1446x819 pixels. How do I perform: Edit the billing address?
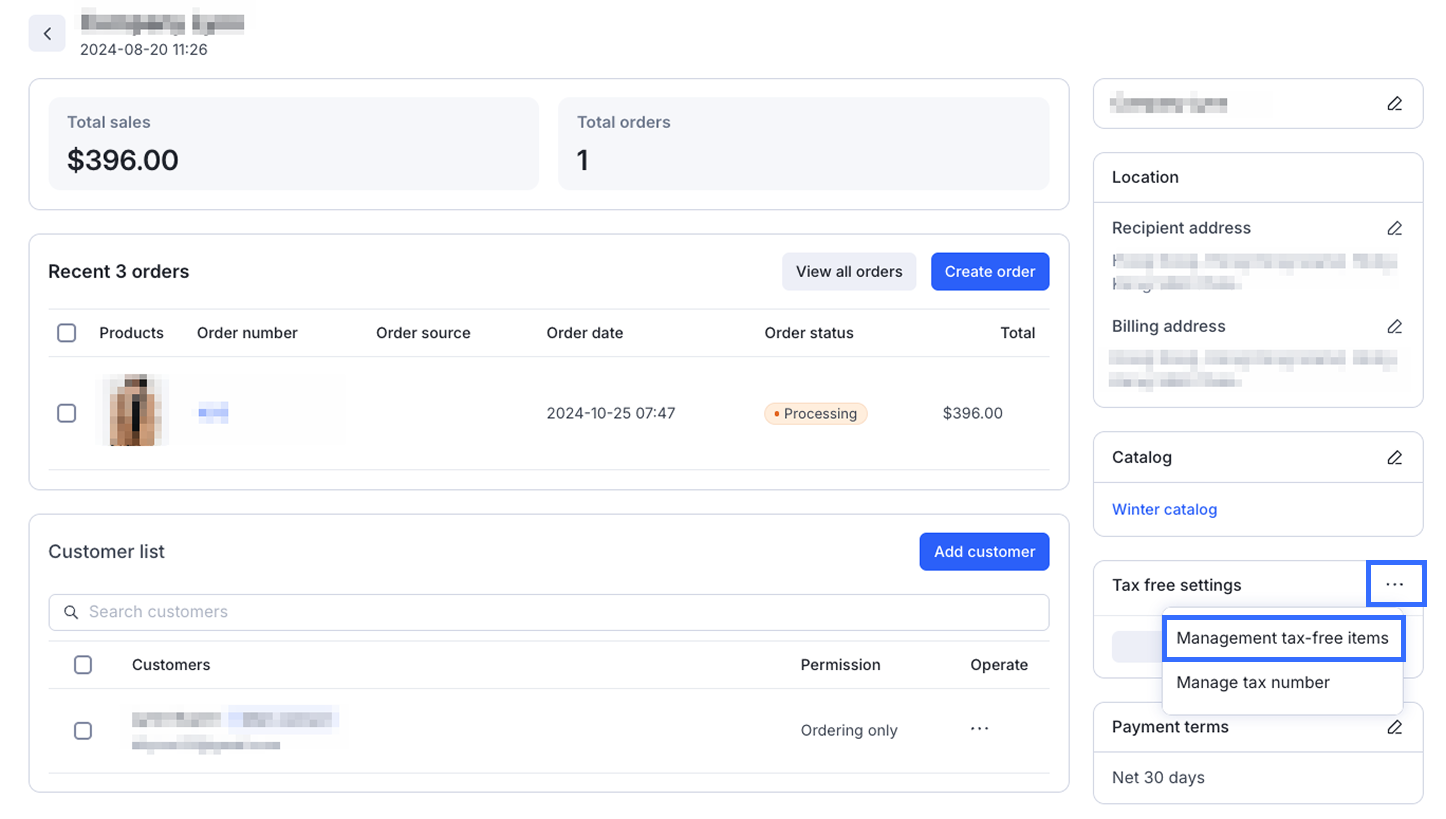(x=1394, y=327)
